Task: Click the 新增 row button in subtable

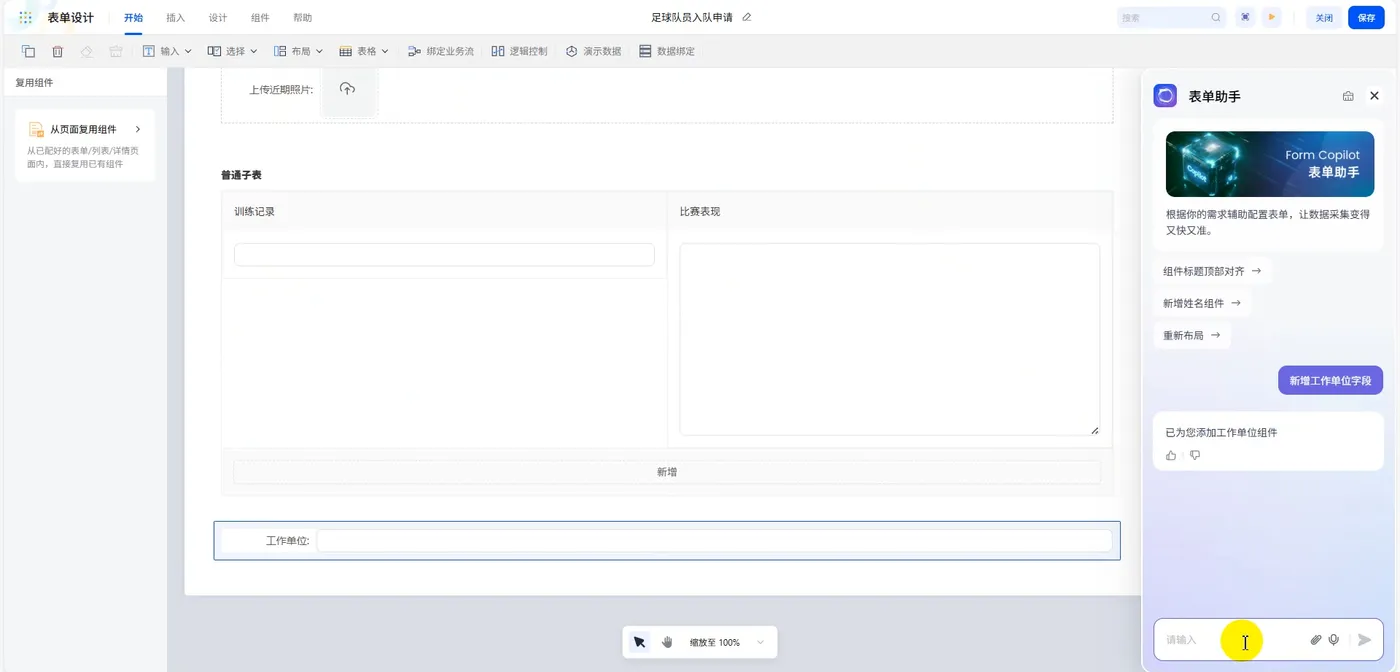Action: click(x=667, y=471)
